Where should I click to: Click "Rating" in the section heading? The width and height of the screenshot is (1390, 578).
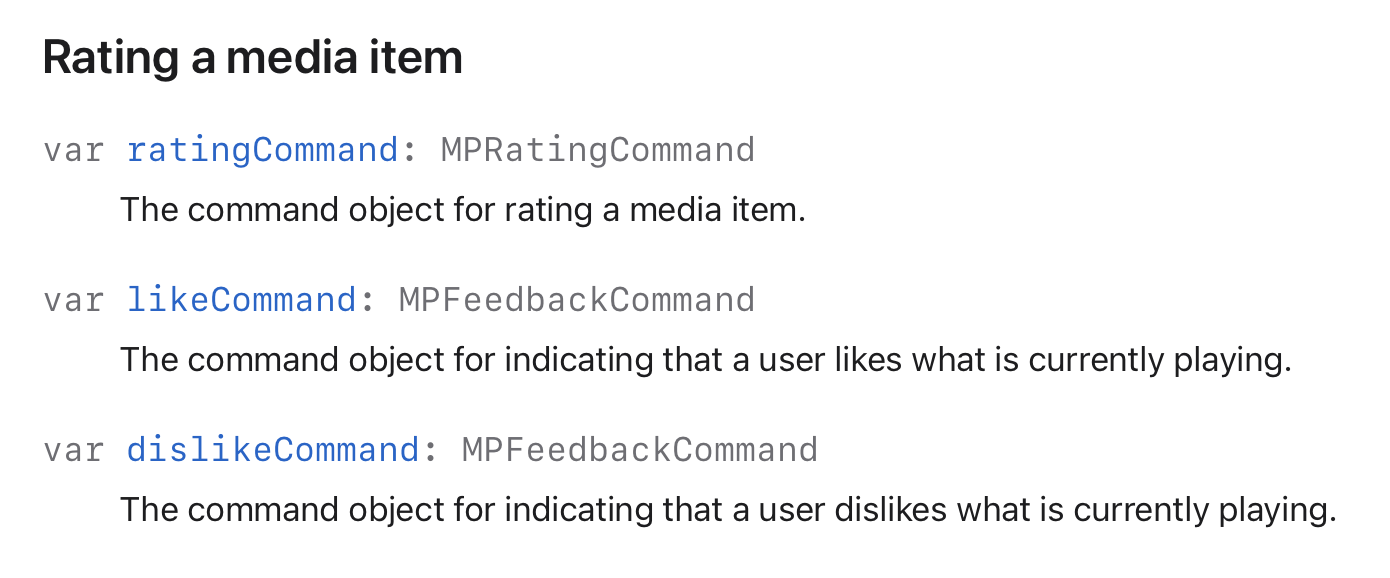pyautogui.click(x=106, y=59)
